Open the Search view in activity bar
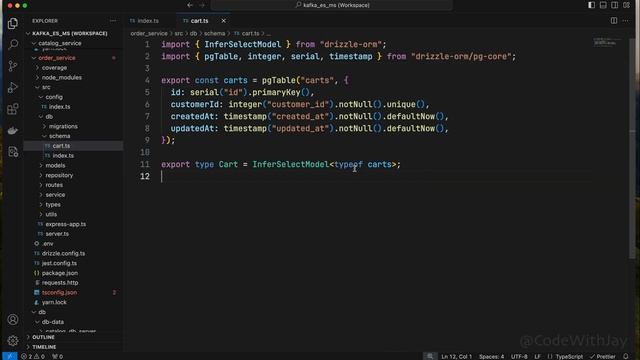The height and width of the screenshot is (360, 640). 13,44
